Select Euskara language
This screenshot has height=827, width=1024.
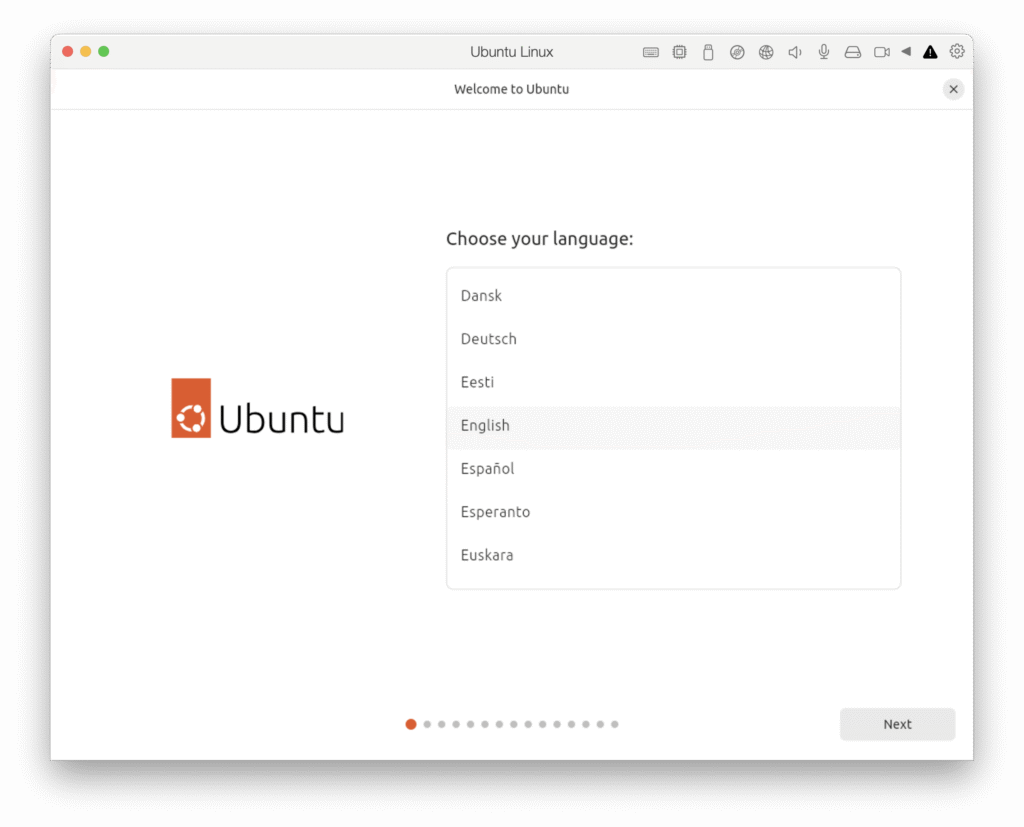(x=673, y=555)
